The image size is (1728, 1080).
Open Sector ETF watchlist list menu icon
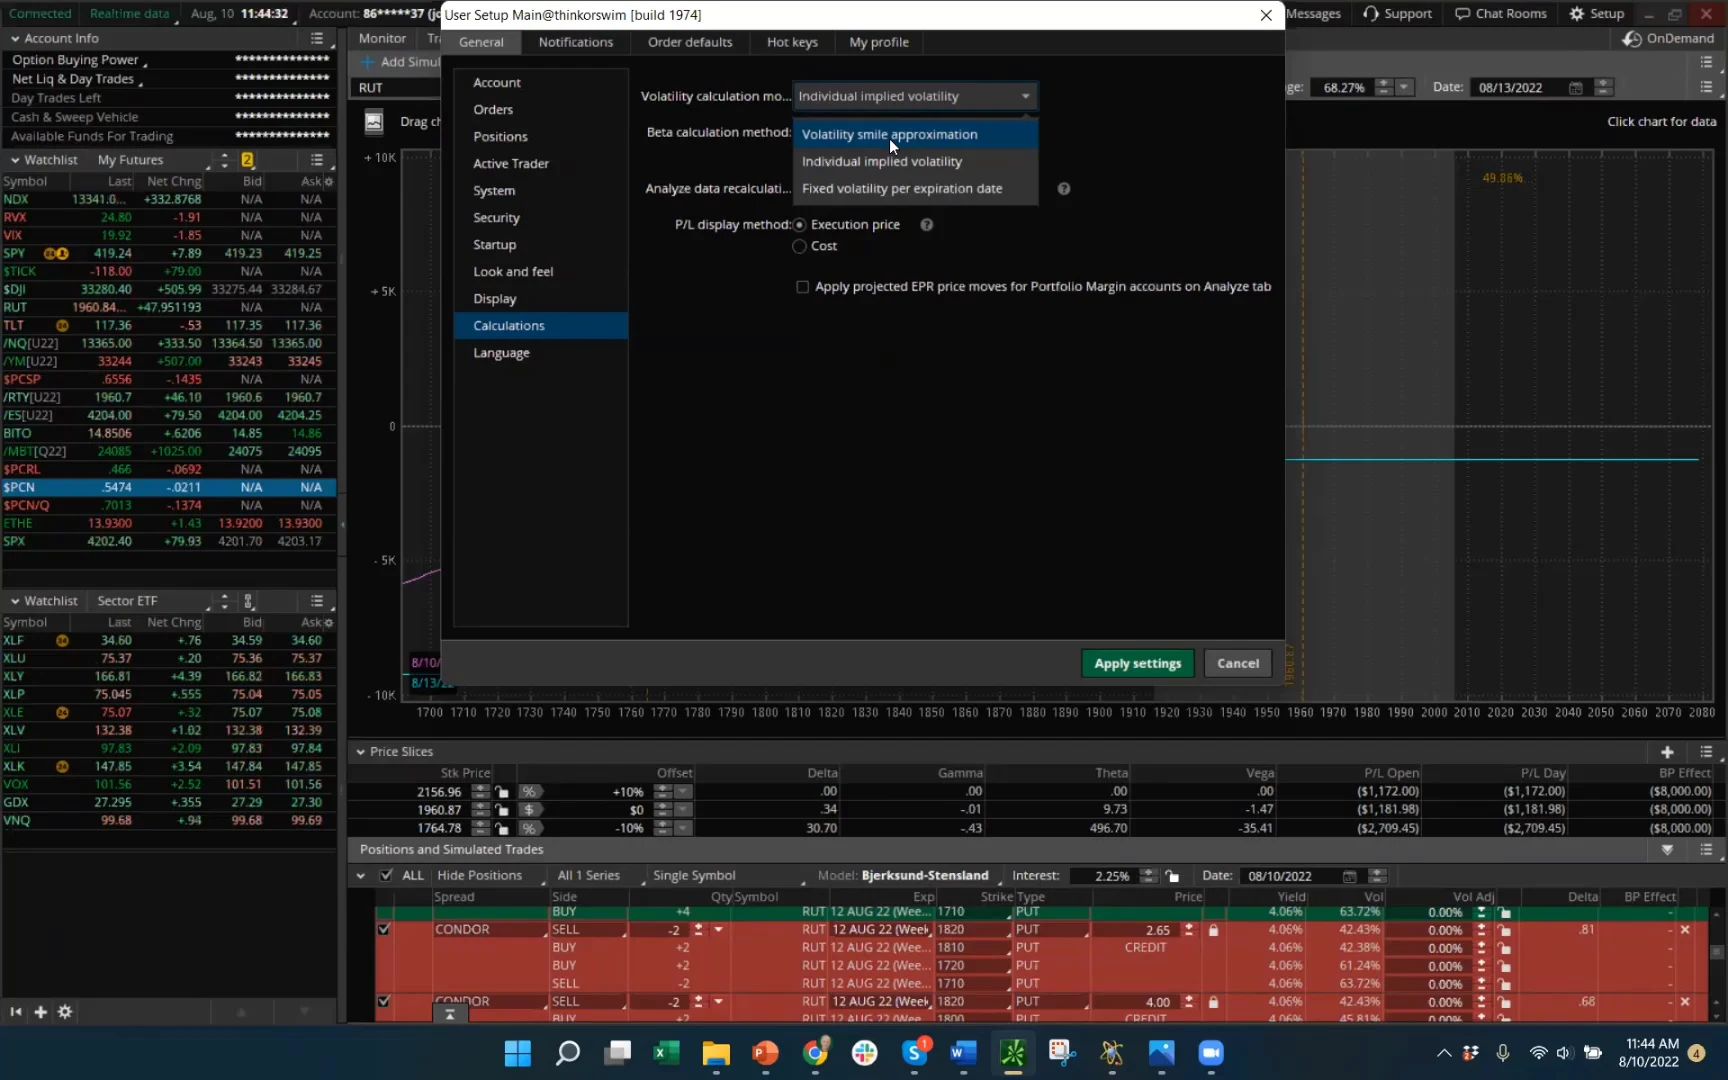pos(317,601)
